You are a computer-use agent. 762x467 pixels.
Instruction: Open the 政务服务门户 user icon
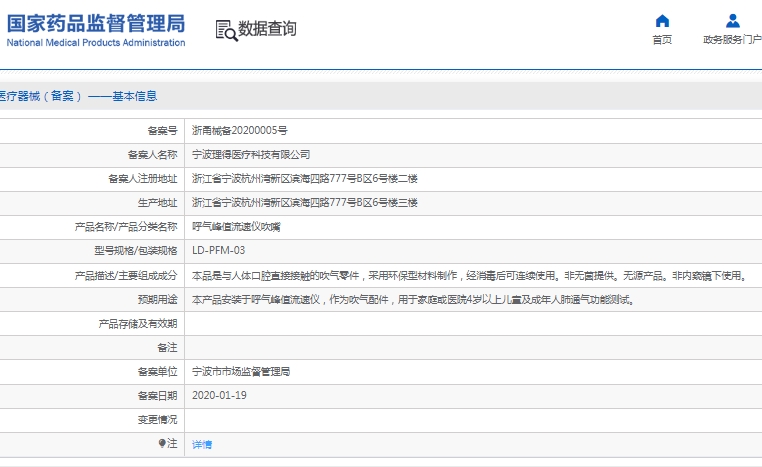pos(732,21)
